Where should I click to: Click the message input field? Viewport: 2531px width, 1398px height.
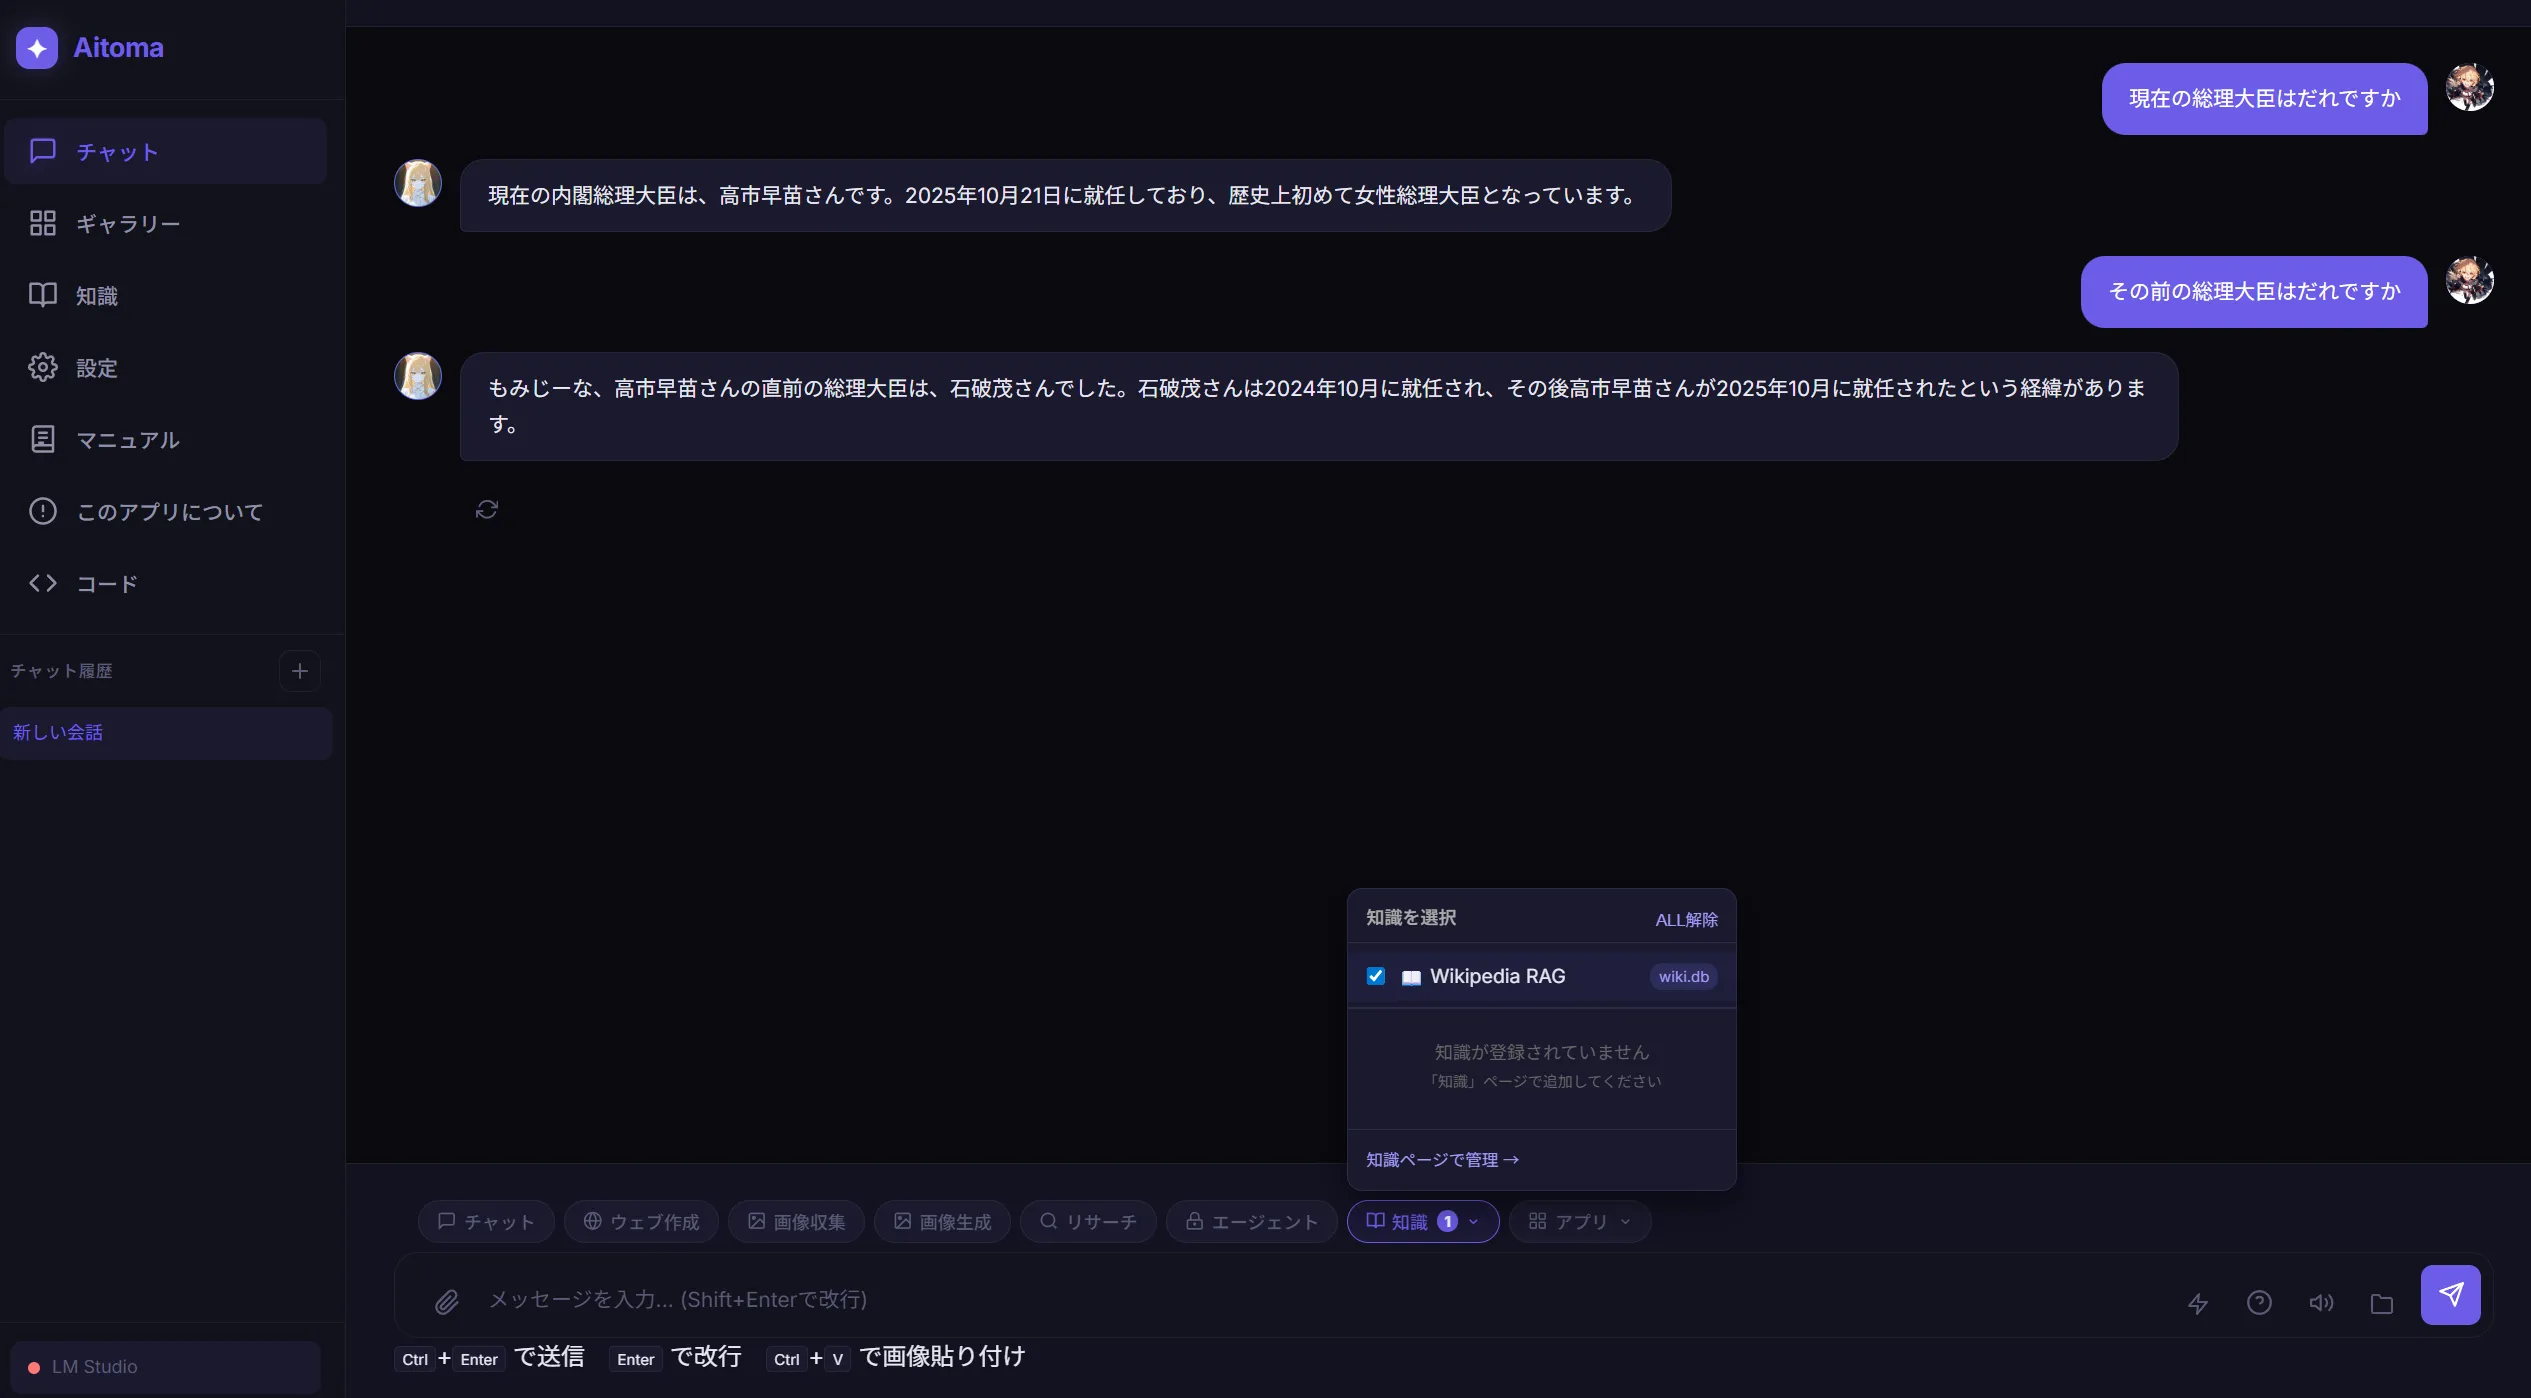tap(1300, 1299)
